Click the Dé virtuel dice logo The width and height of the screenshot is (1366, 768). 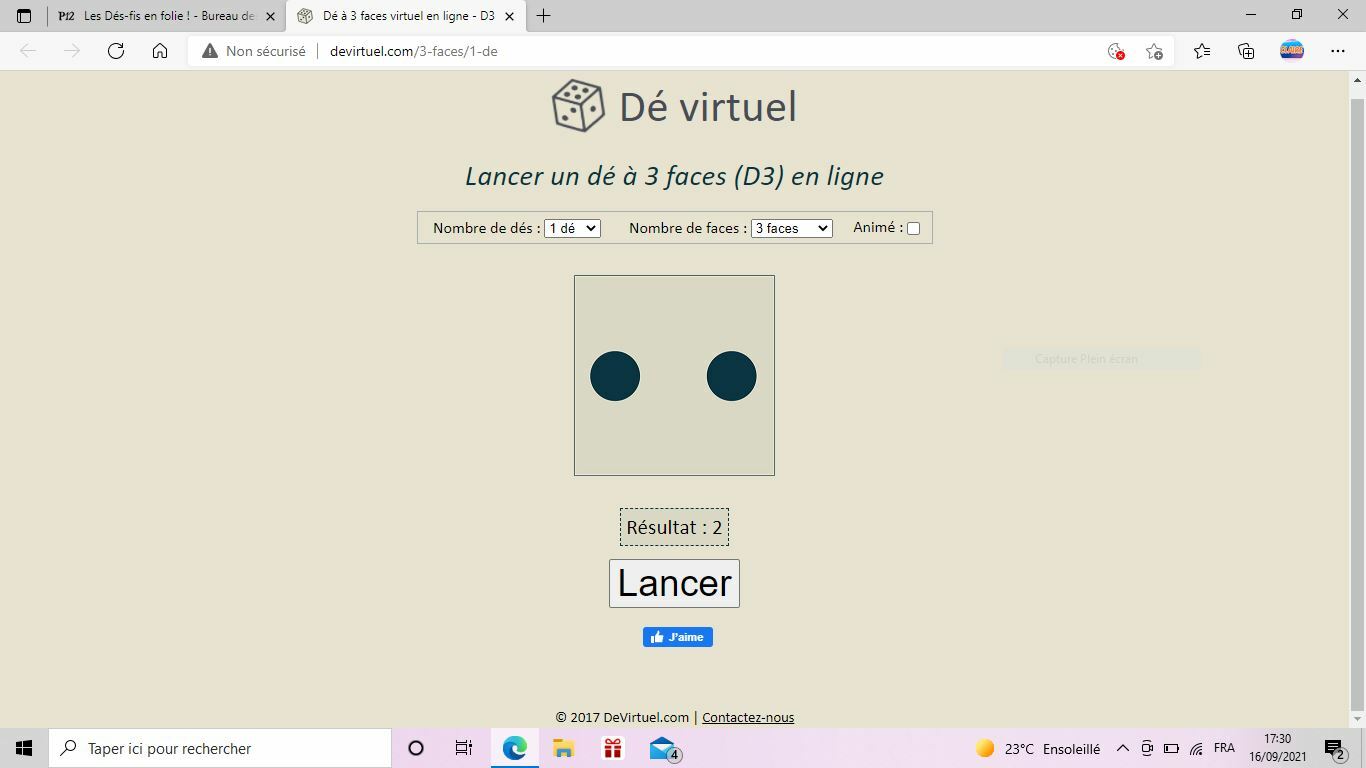[578, 106]
